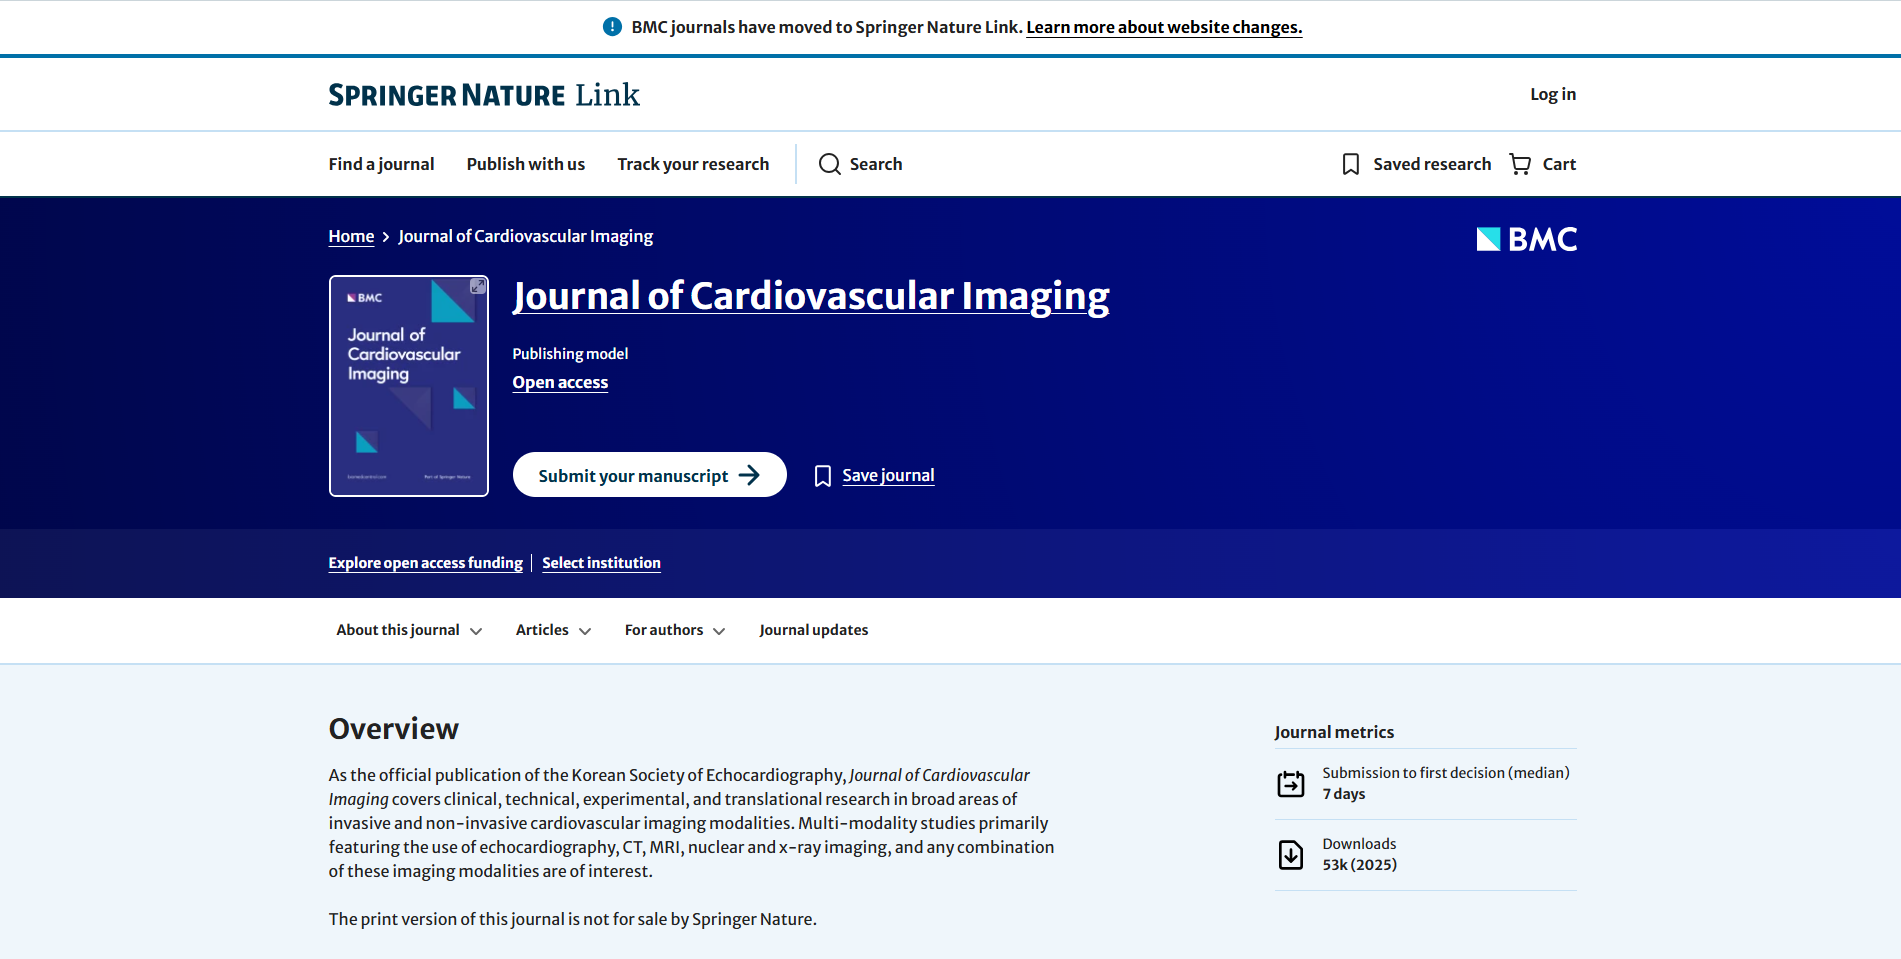Image resolution: width=1901 pixels, height=959 pixels.
Task: Click Learn more about website changes
Action: (x=1164, y=27)
